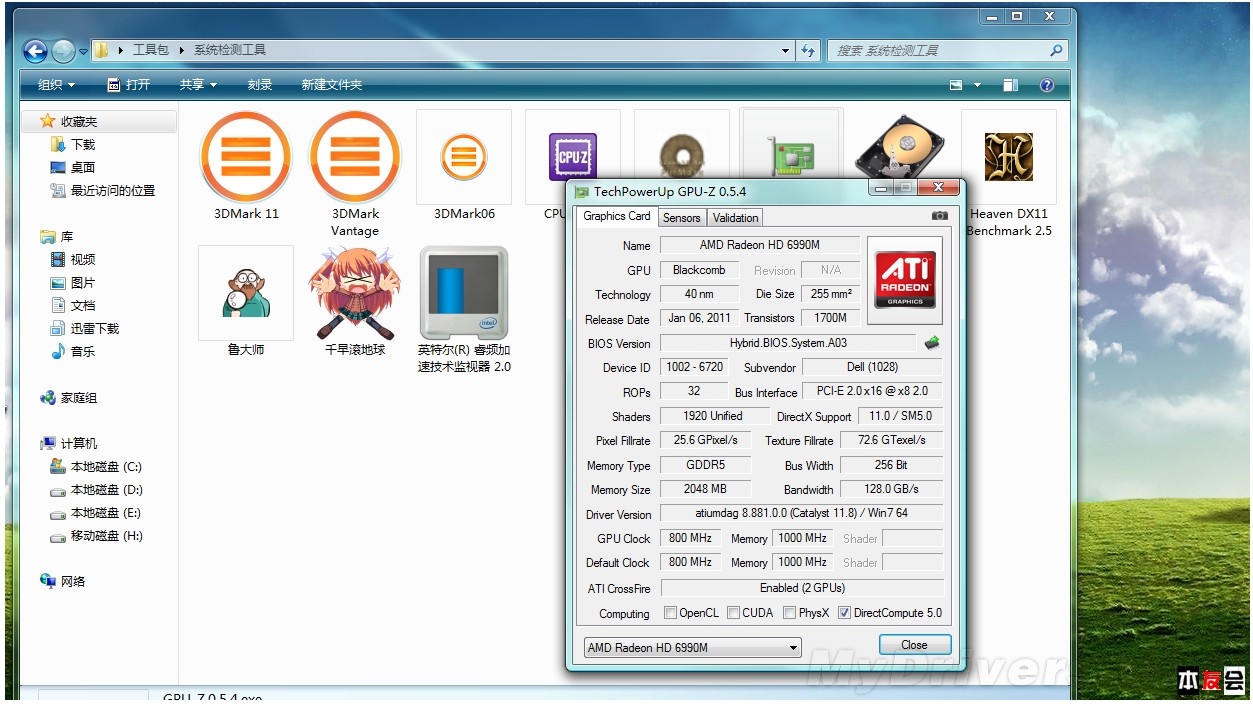Expand the 共享 dropdown menu
Viewport: 1253px width, 707px height.
tap(198, 85)
